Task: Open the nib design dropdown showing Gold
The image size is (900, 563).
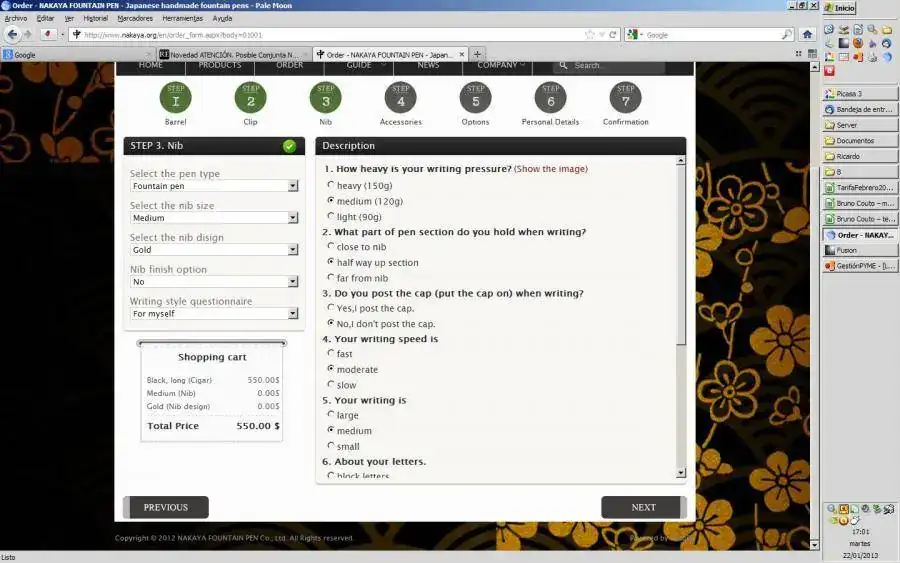Action: 214,250
